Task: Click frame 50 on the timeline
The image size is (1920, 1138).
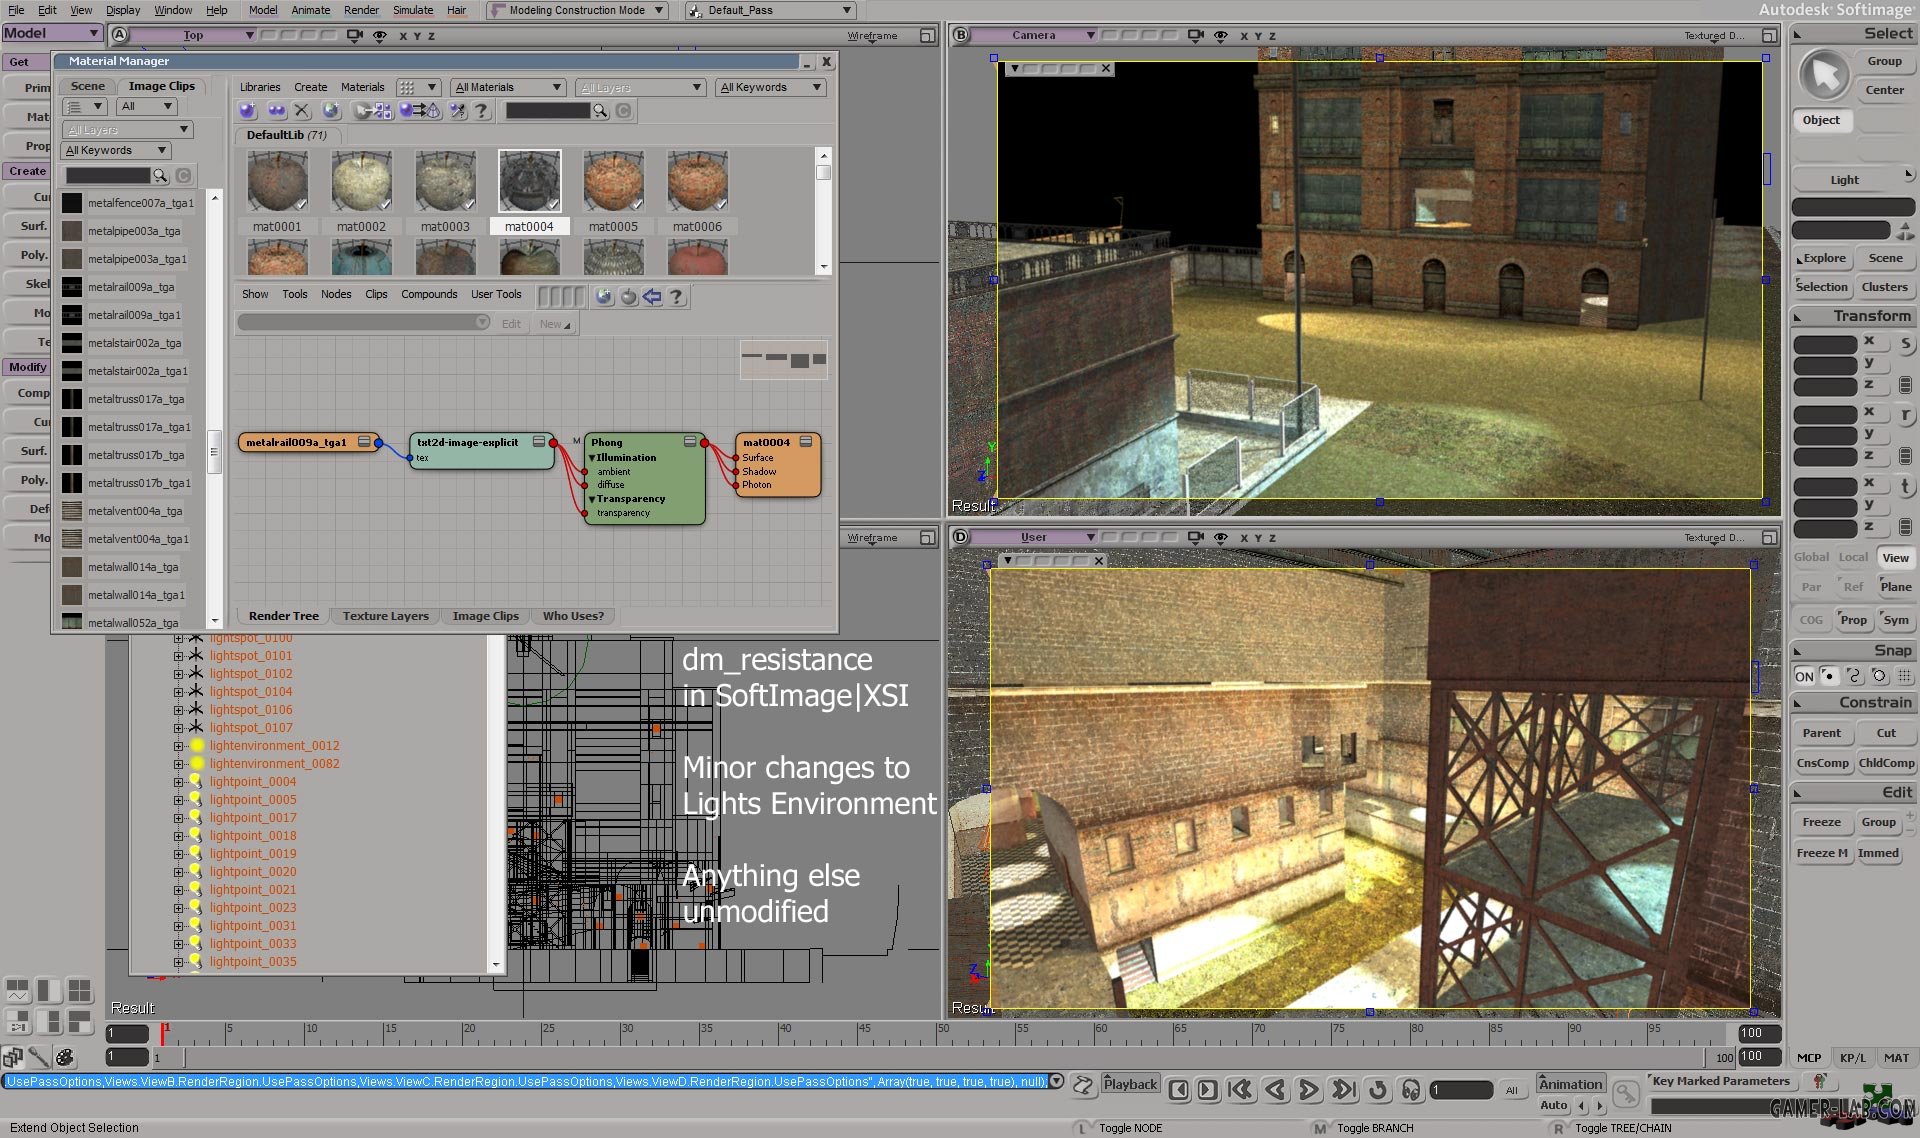Action: pos(942,1031)
